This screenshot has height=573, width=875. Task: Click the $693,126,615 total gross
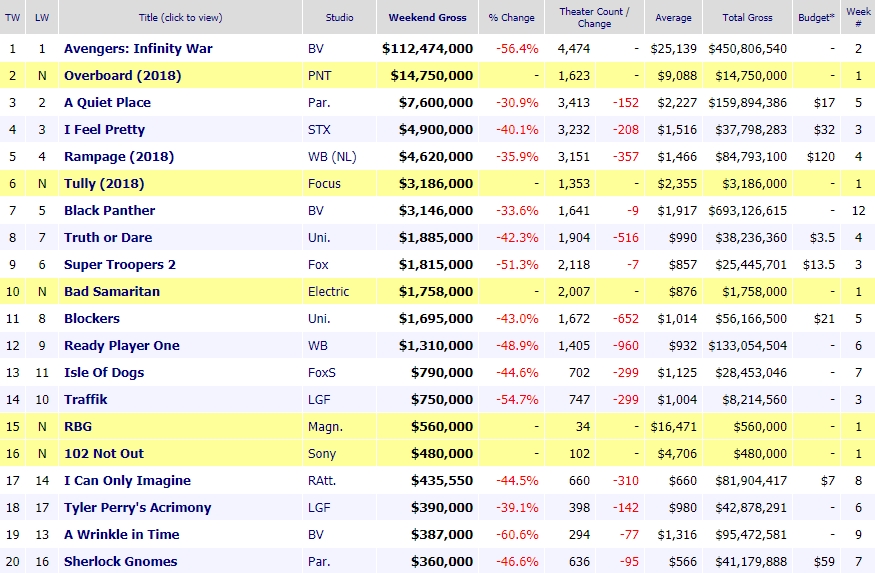point(748,210)
